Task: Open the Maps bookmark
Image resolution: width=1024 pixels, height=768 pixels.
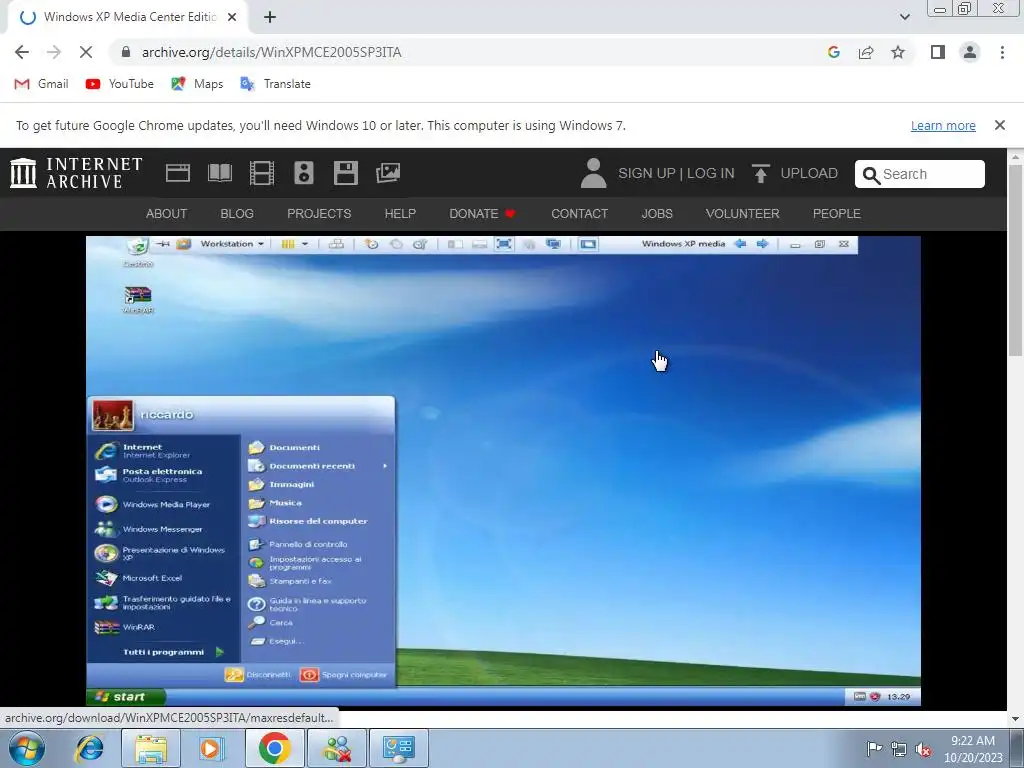Action: 197,84
